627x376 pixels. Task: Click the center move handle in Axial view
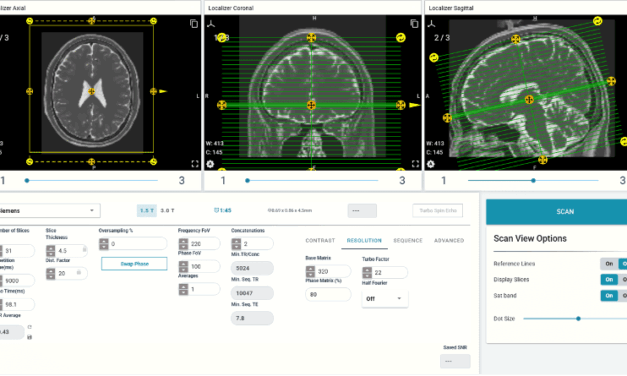coord(92,92)
